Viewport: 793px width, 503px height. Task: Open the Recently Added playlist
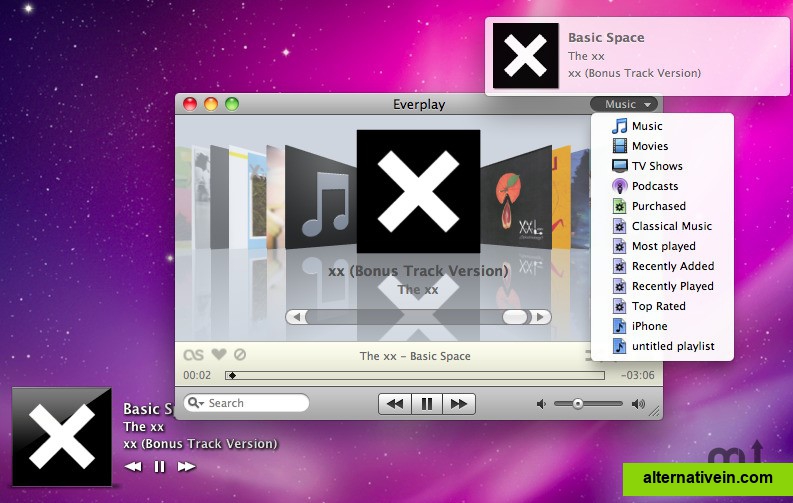click(x=662, y=266)
